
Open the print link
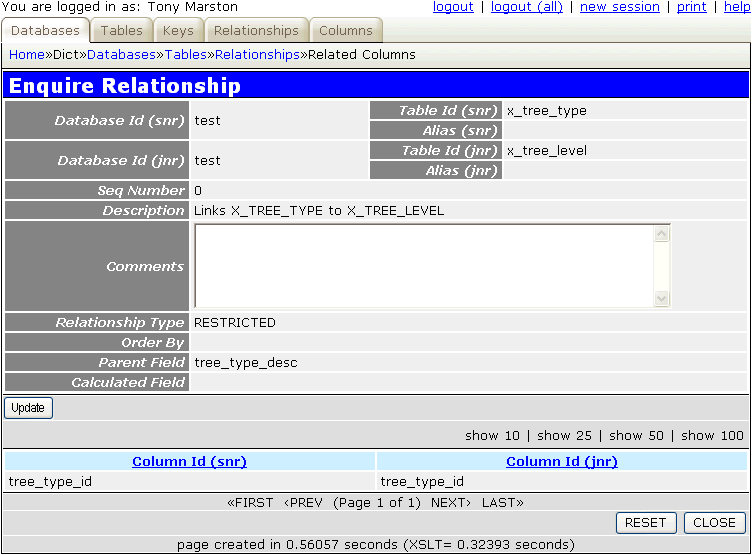click(692, 7)
